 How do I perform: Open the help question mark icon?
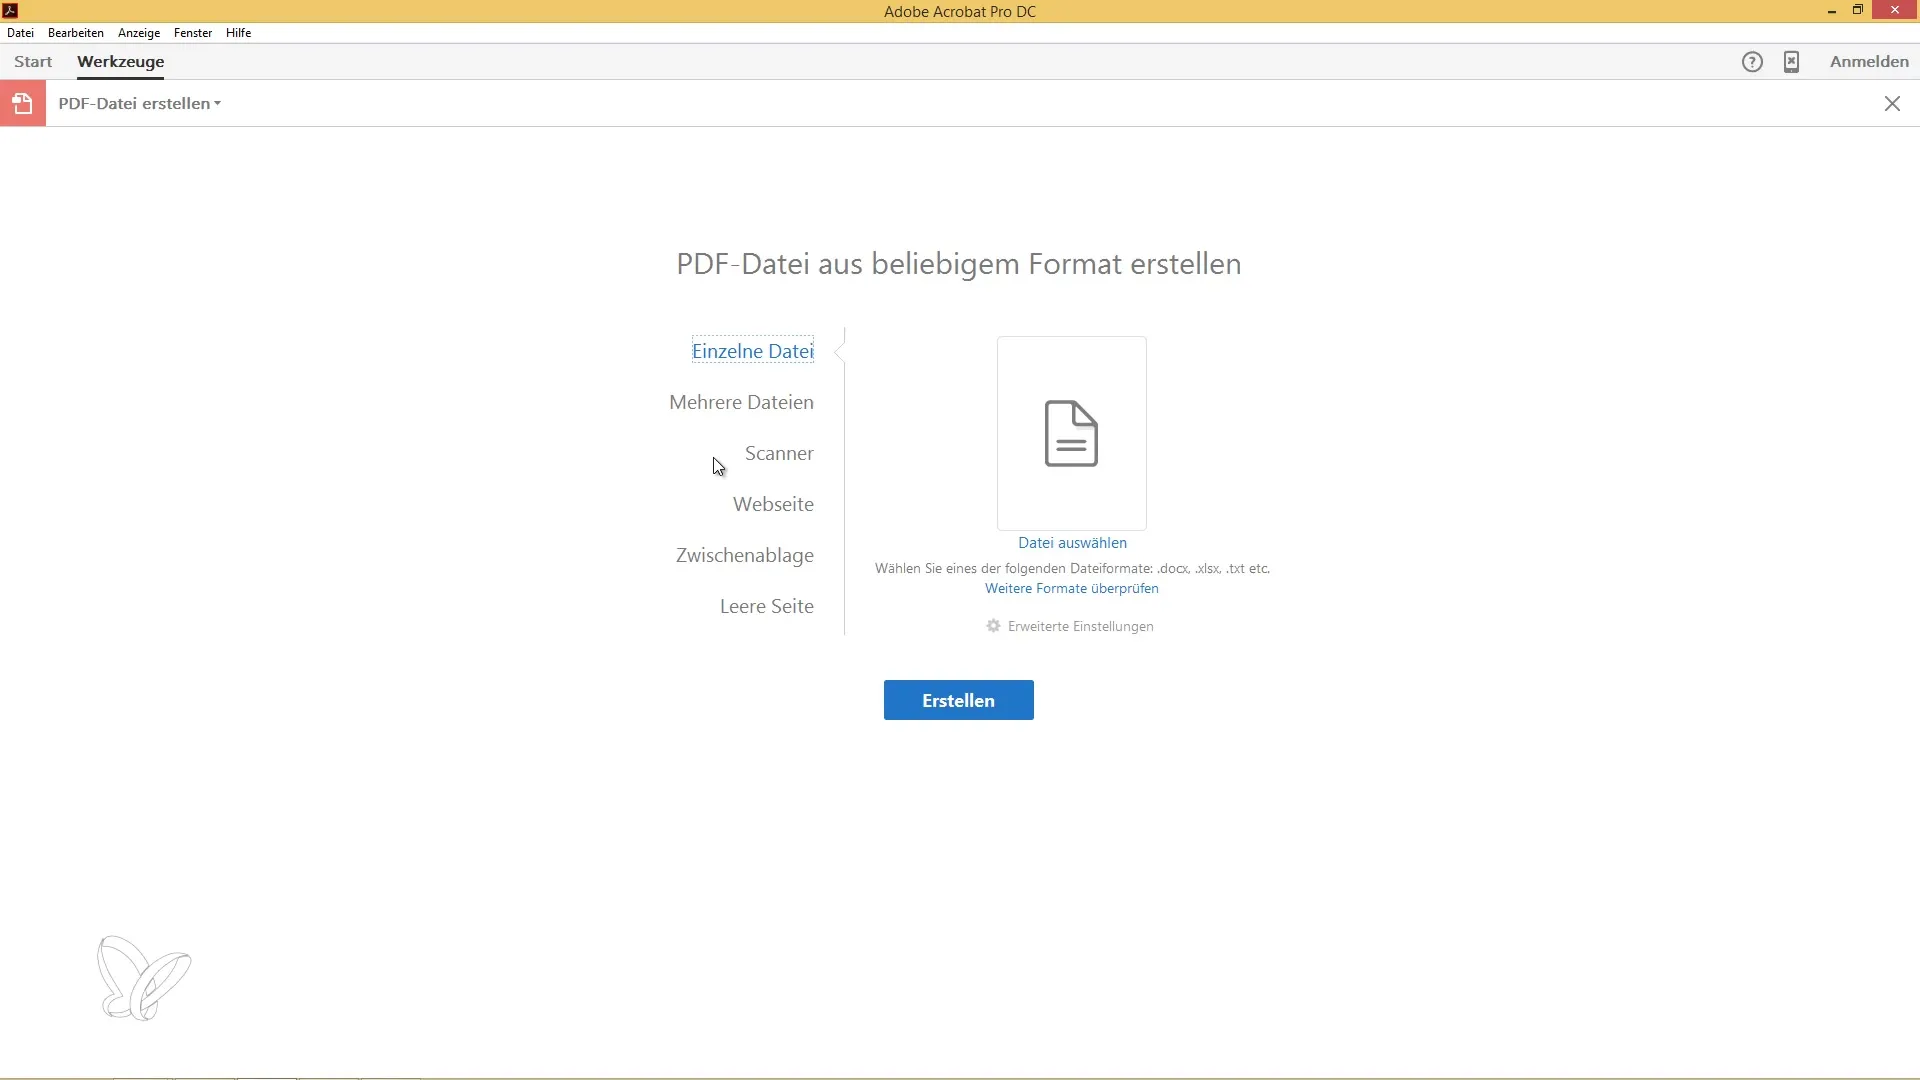point(1752,62)
